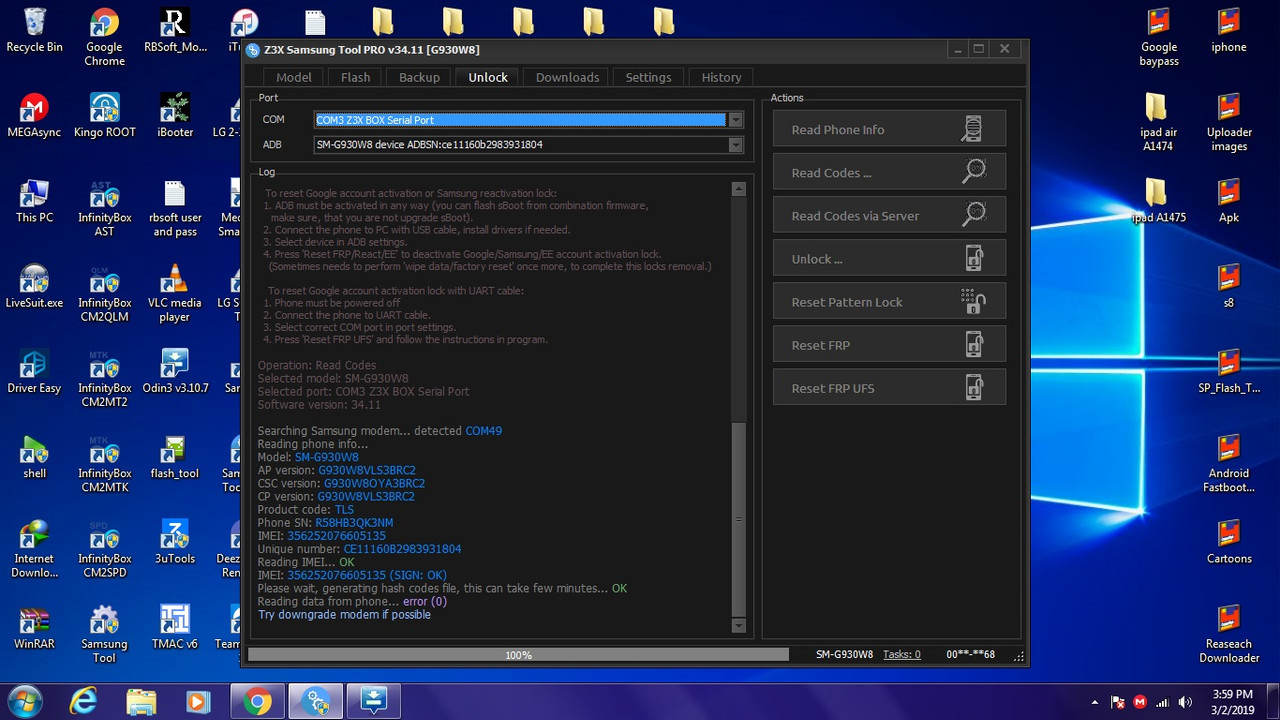Click the volume icon in system tray

coord(1186,702)
